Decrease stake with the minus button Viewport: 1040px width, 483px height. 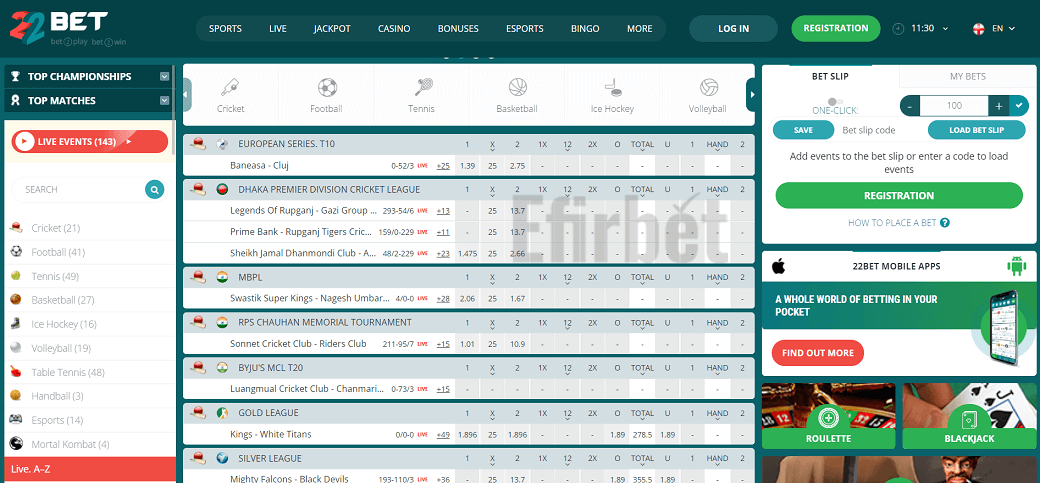[x=910, y=105]
